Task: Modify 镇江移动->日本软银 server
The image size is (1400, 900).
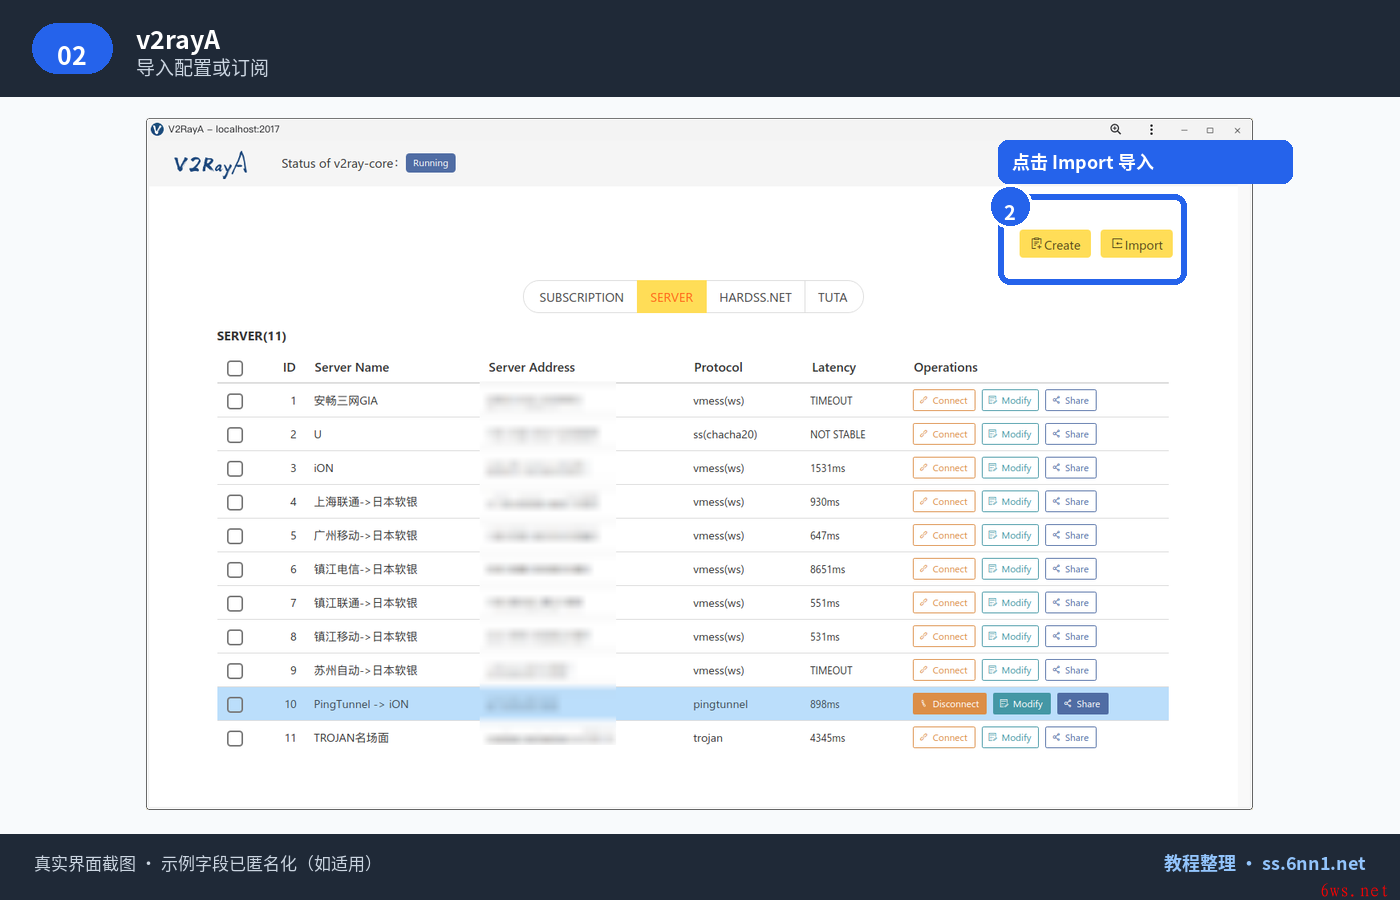Action: pos(1010,636)
